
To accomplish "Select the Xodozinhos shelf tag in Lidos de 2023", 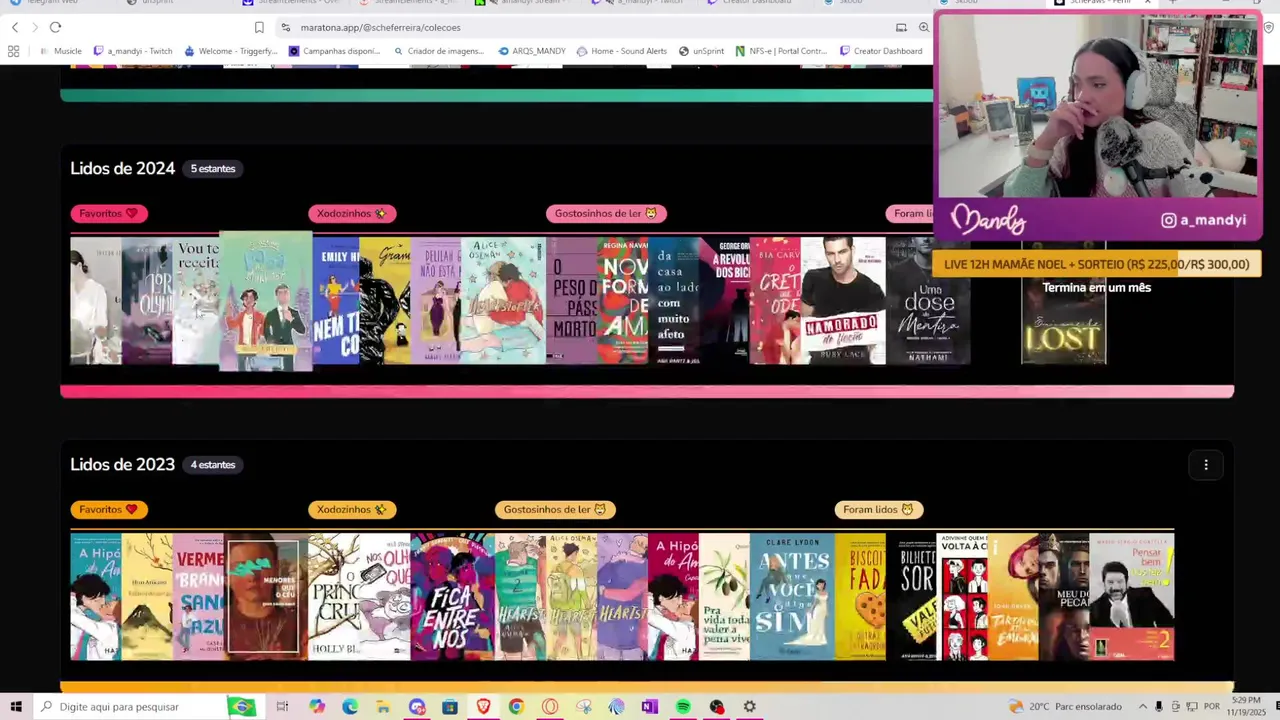I will [x=352, y=509].
